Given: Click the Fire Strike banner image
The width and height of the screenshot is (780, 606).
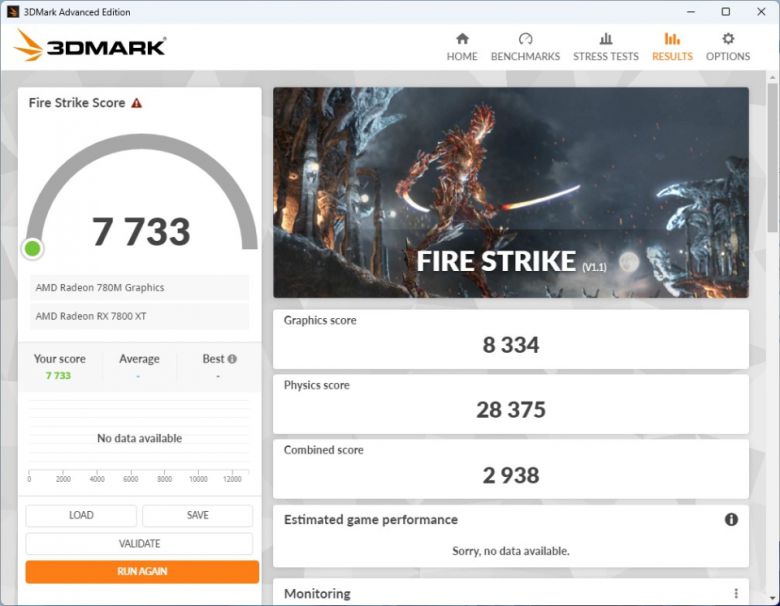Looking at the screenshot, I should click(510, 192).
